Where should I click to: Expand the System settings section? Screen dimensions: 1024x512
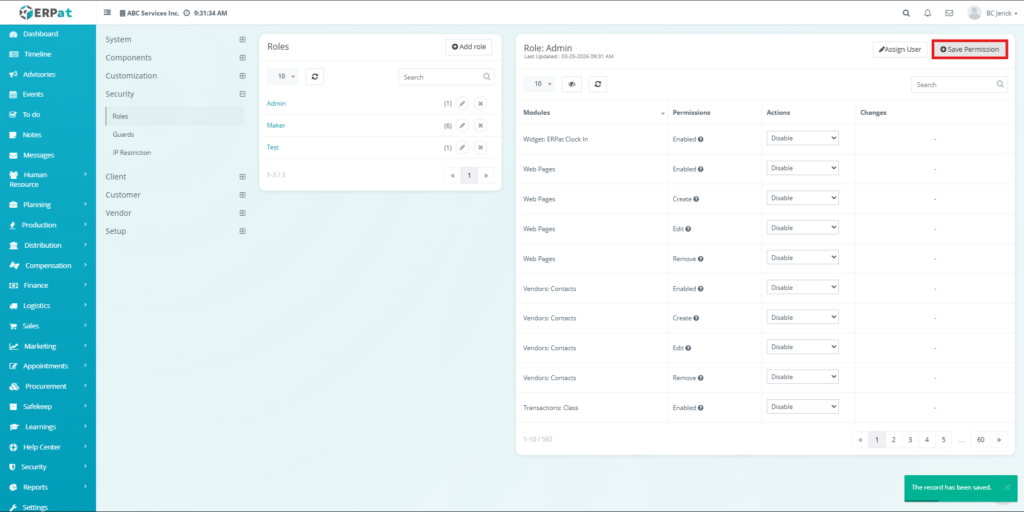pyautogui.click(x=242, y=40)
